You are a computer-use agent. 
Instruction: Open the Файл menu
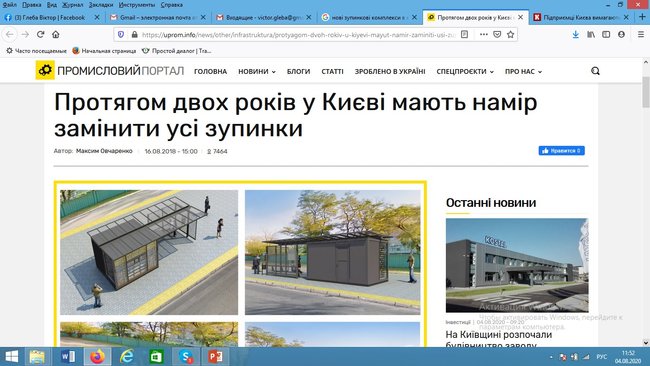[x=9, y=5]
